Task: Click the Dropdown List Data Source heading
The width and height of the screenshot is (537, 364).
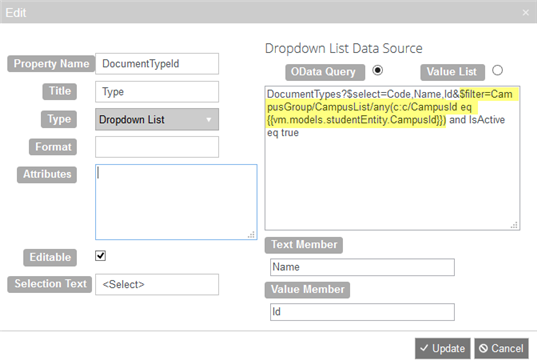Action: [344, 49]
